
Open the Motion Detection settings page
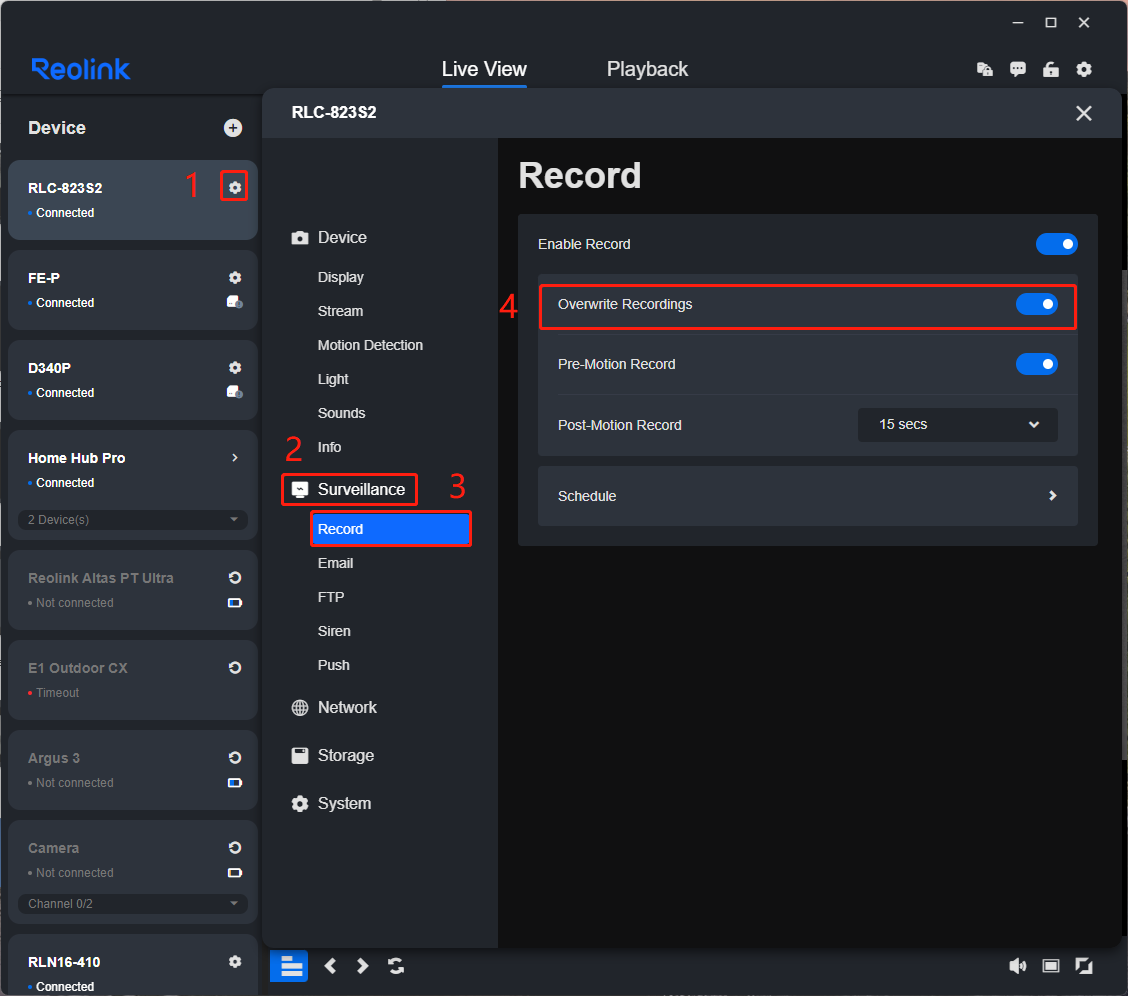click(x=370, y=344)
